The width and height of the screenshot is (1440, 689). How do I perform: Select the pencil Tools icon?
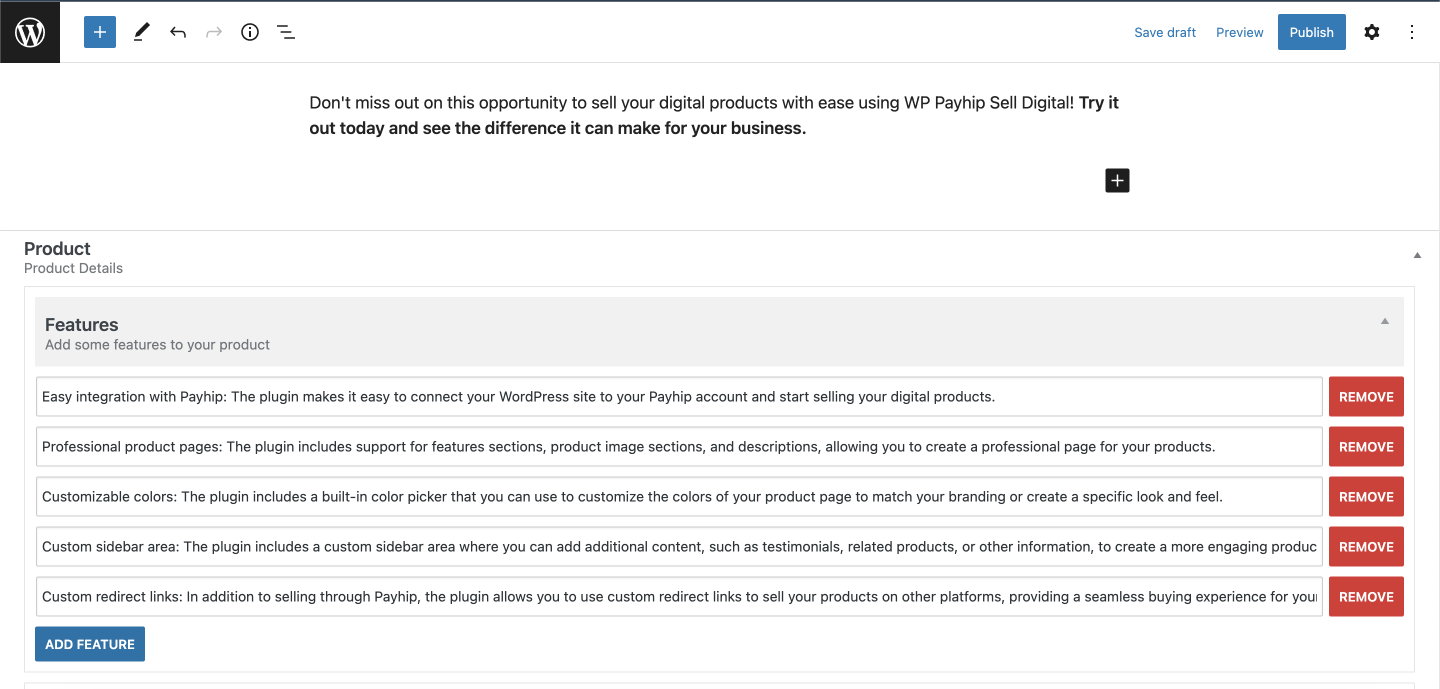pos(141,32)
